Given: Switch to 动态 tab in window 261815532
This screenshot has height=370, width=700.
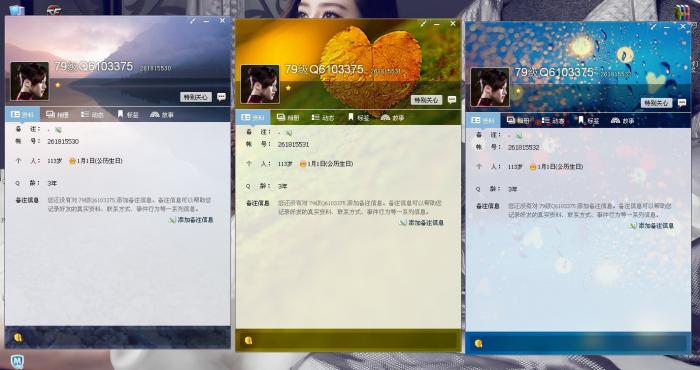Looking at the screenshot, I should [x=553, y=121].
